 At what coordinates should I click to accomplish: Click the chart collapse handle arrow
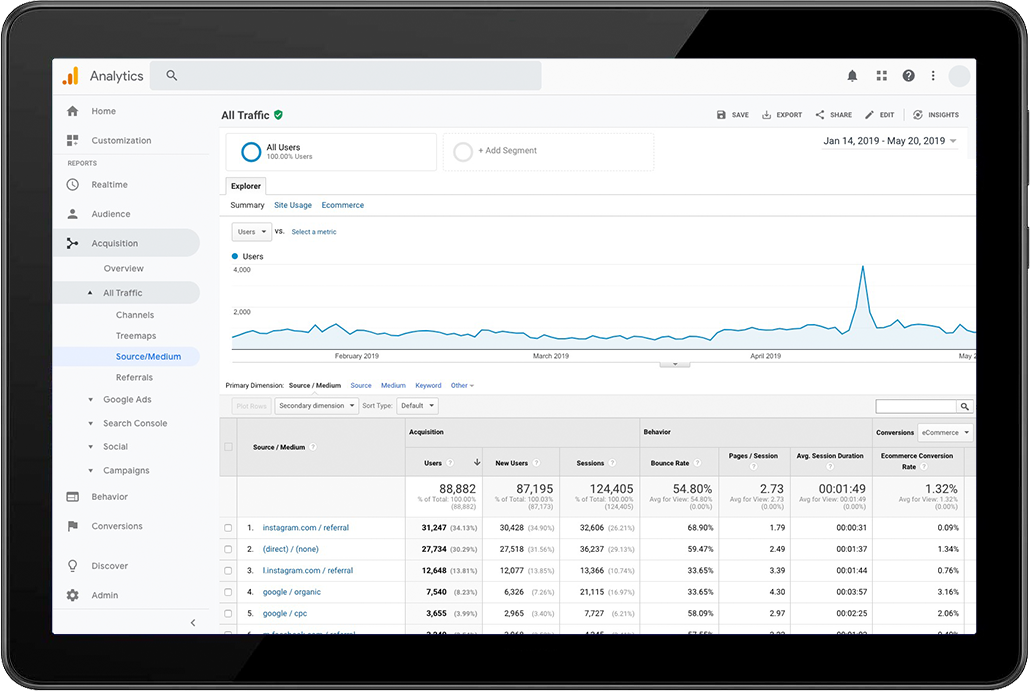[675, 363]
